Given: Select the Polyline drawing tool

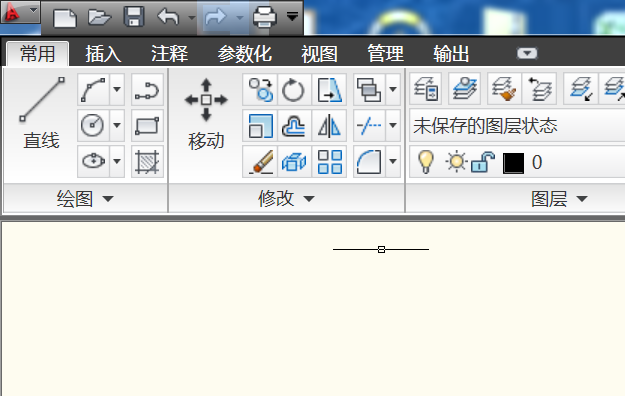Looking at the screenshot, I should pos(147,90).
